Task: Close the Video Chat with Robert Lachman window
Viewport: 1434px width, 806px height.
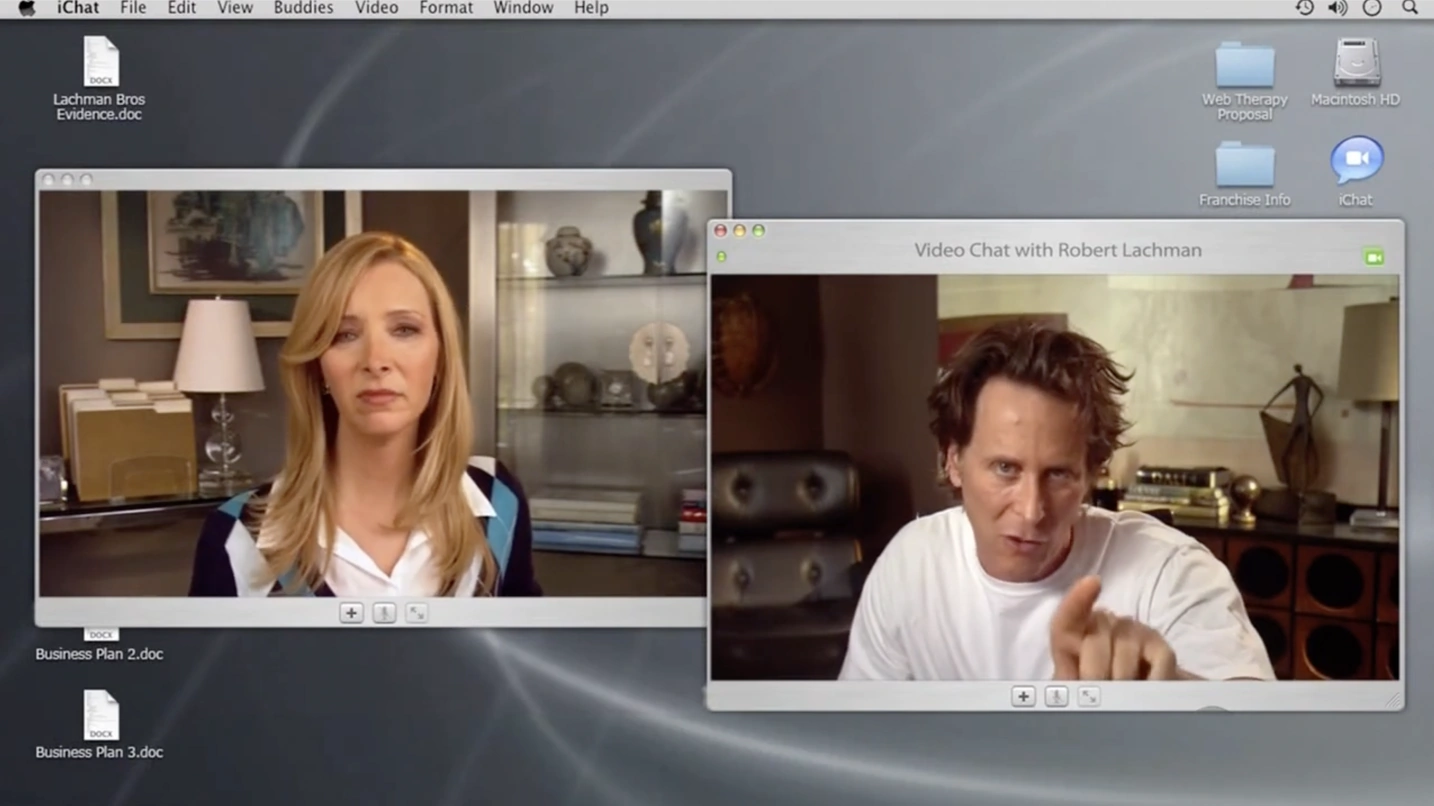Action: point(720,231)
